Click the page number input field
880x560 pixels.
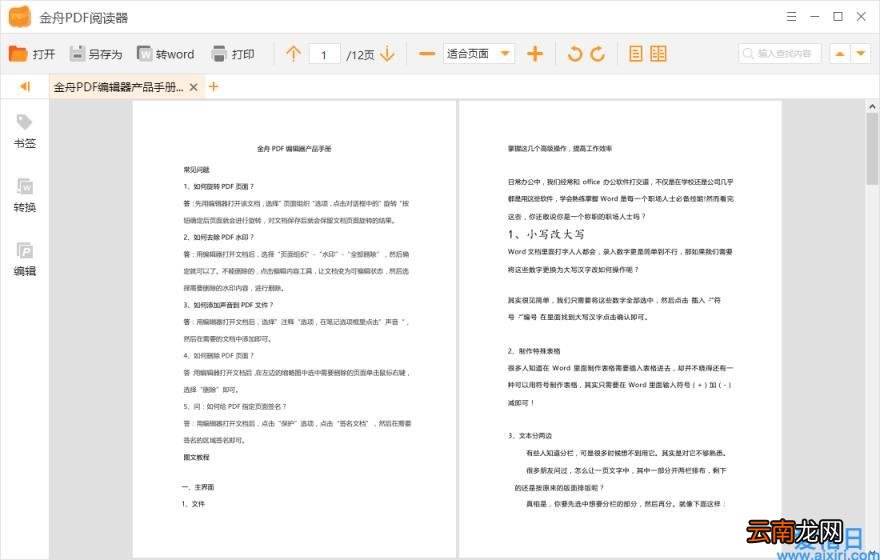[324, 54]
